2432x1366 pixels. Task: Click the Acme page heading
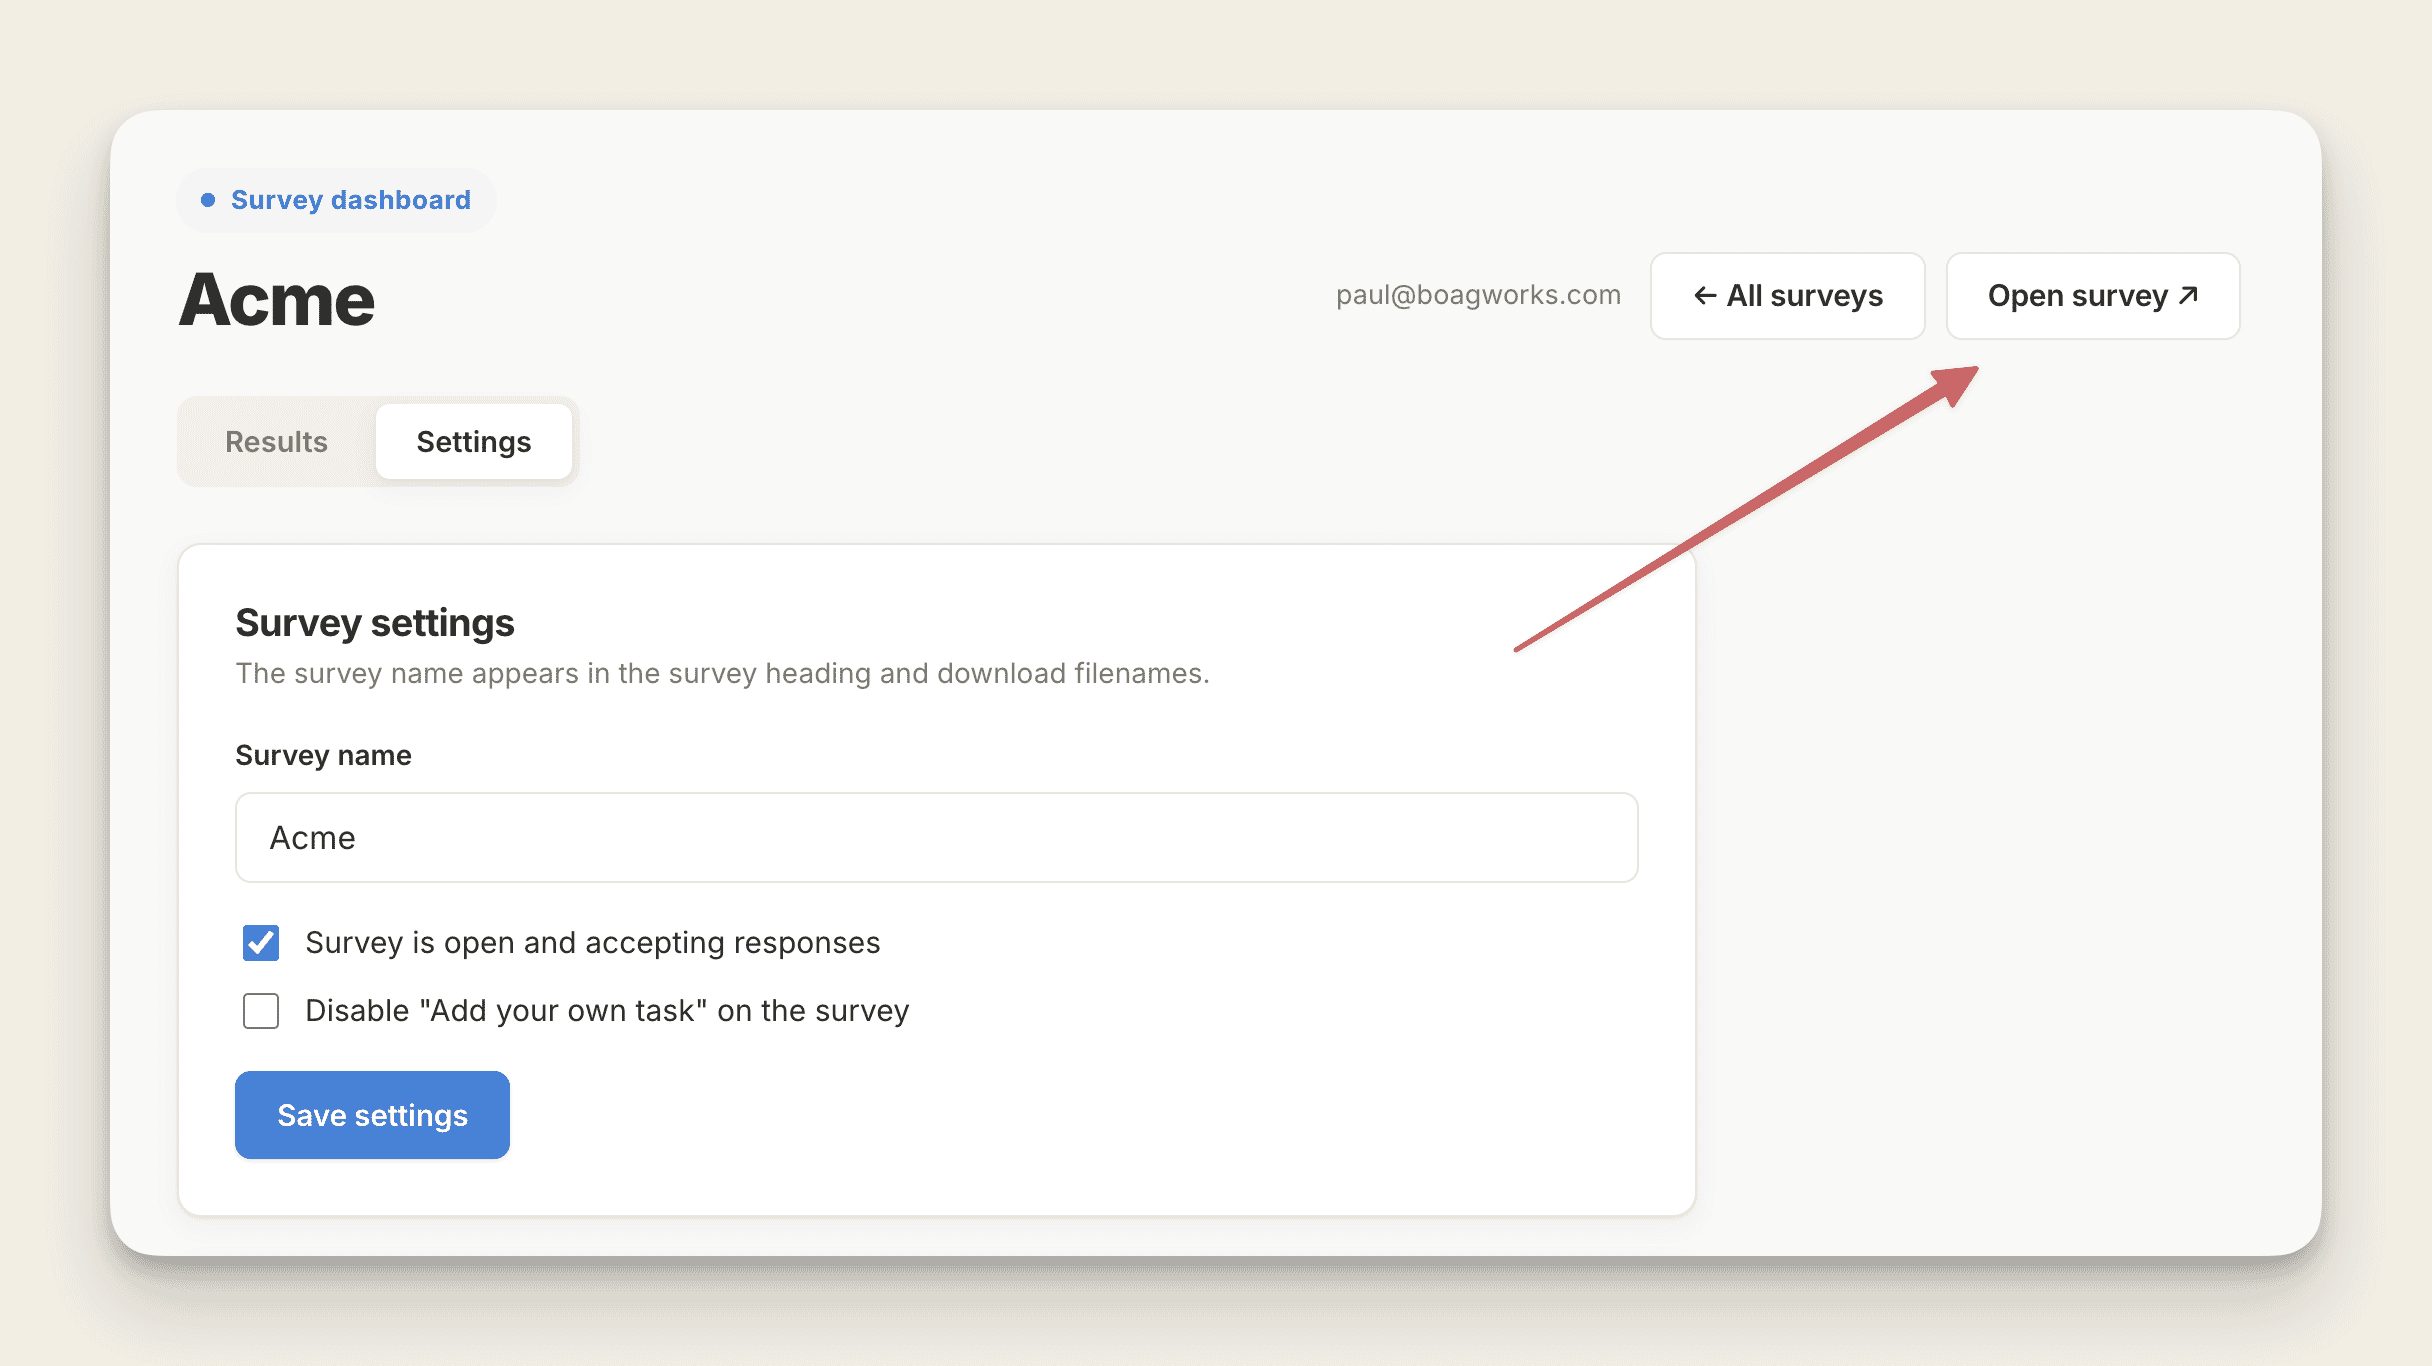click(x=277, y=300)
